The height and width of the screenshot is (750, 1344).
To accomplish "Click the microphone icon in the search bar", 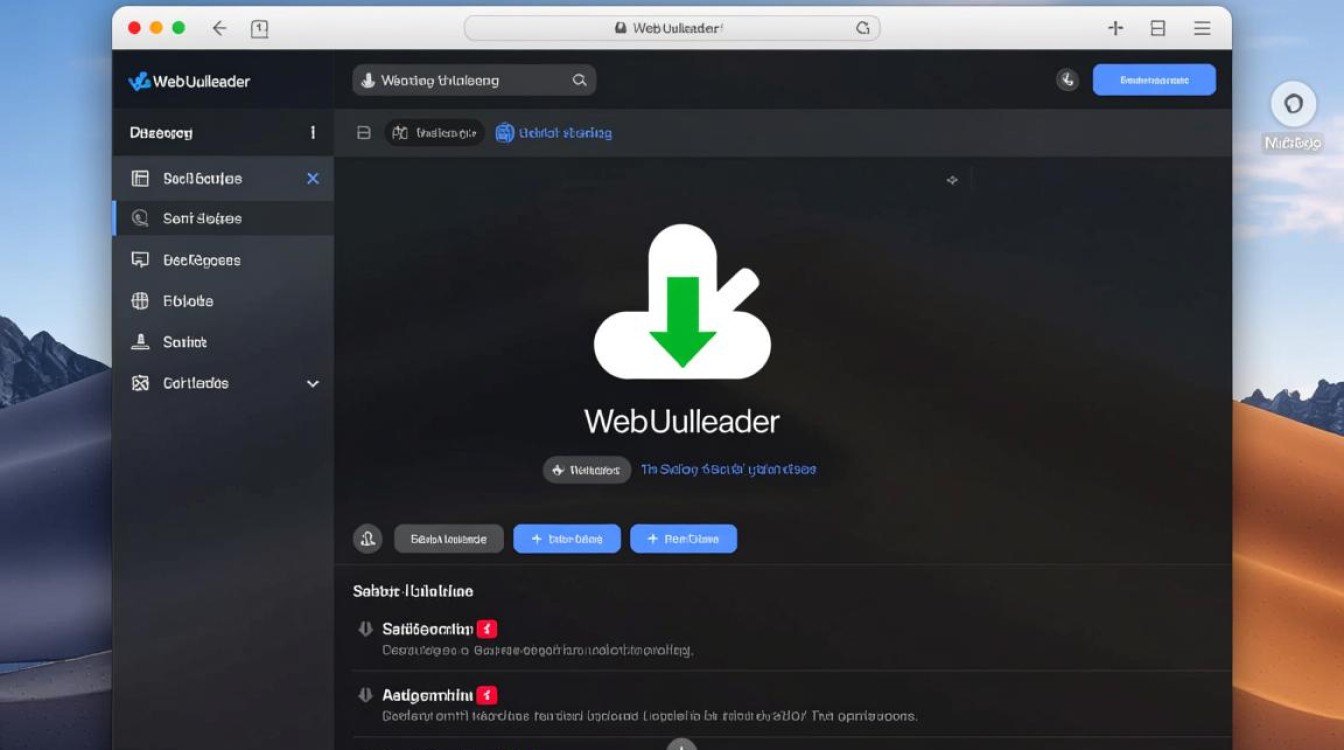I will [x=368, y=79].
